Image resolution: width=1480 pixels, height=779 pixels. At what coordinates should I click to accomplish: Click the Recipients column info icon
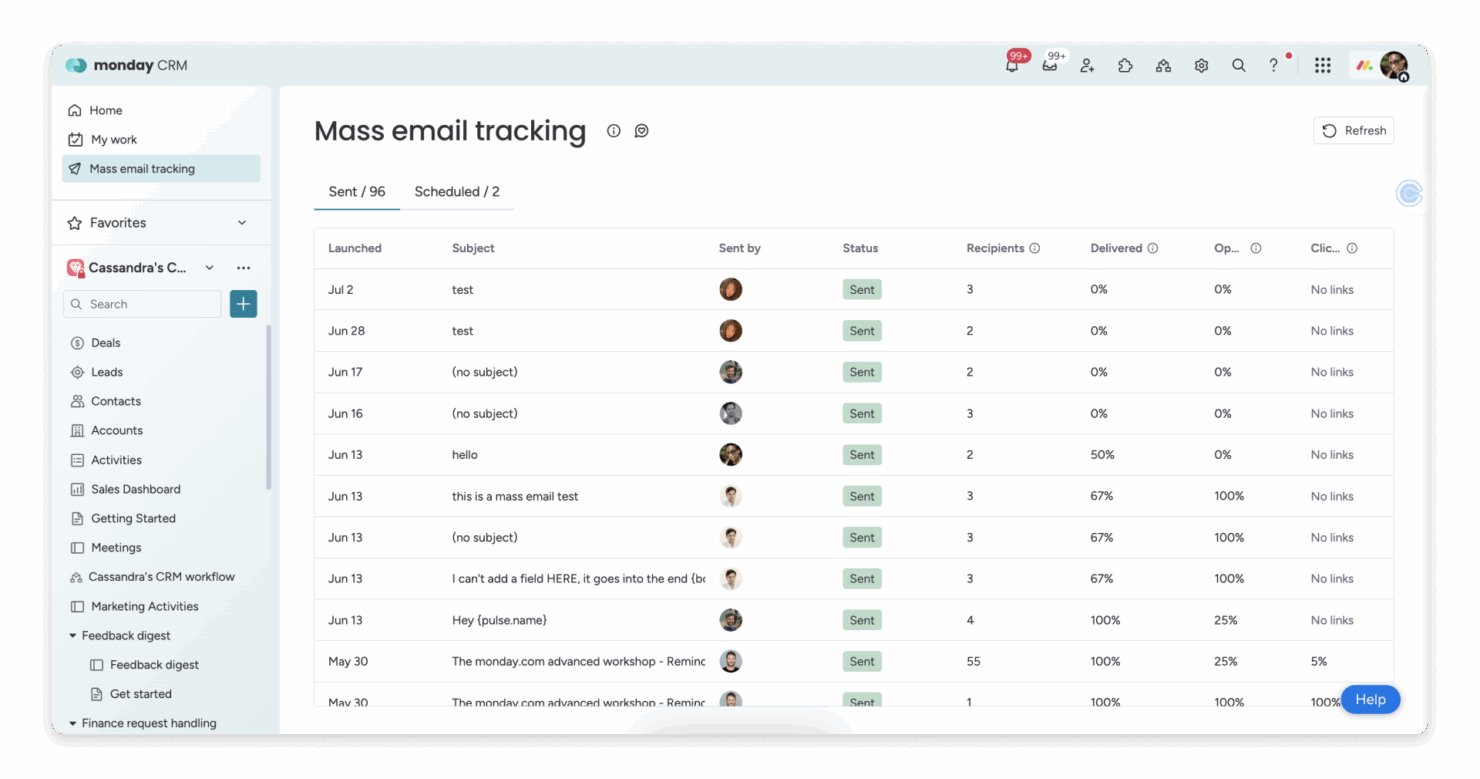(1036, 248)
